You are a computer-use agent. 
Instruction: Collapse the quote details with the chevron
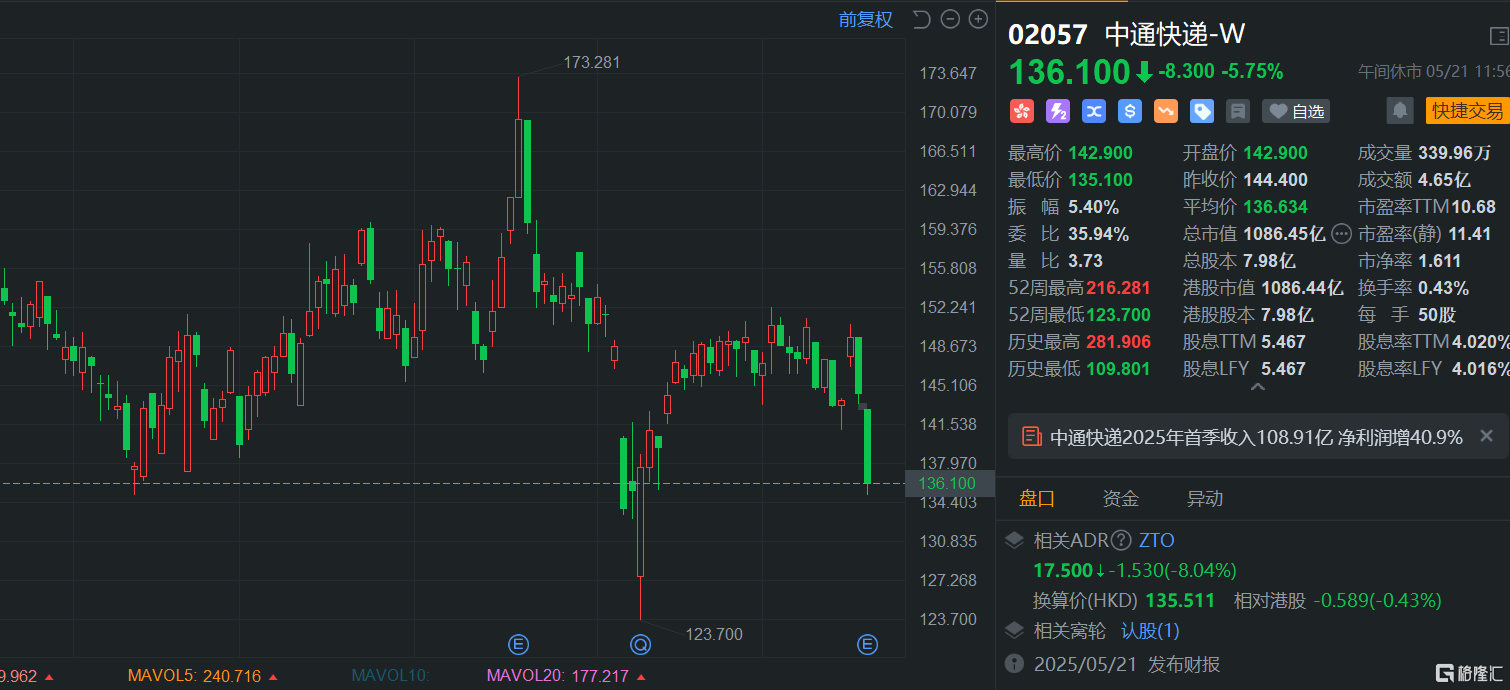click(1257, 387)
